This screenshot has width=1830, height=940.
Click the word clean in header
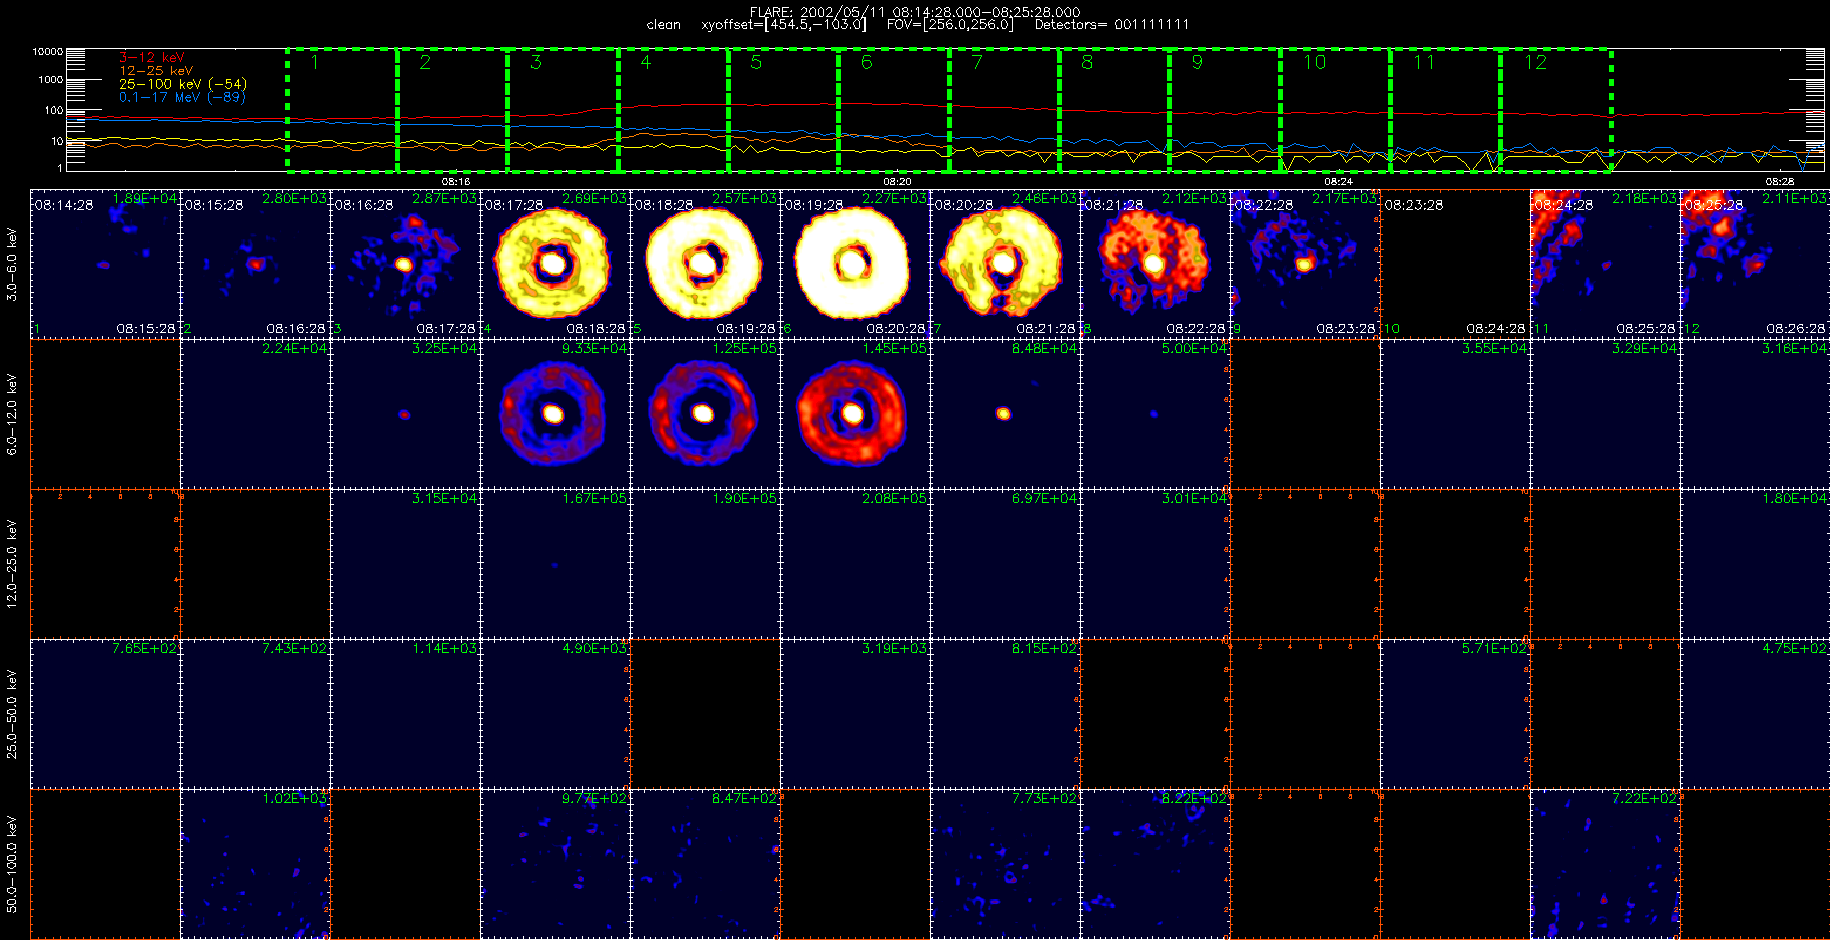(663, 25)
